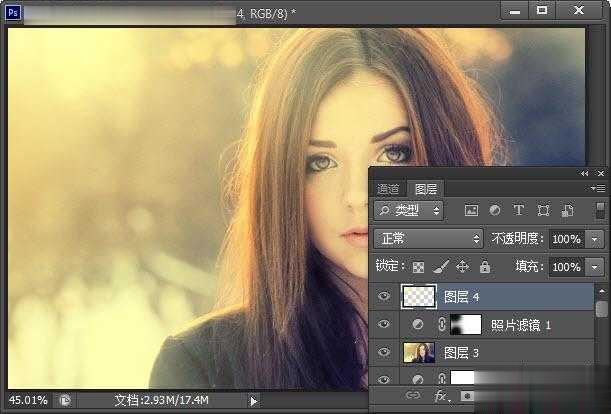
Task: Hide 图层 4 with its eye icon
Action: click(x=384, y=296)
